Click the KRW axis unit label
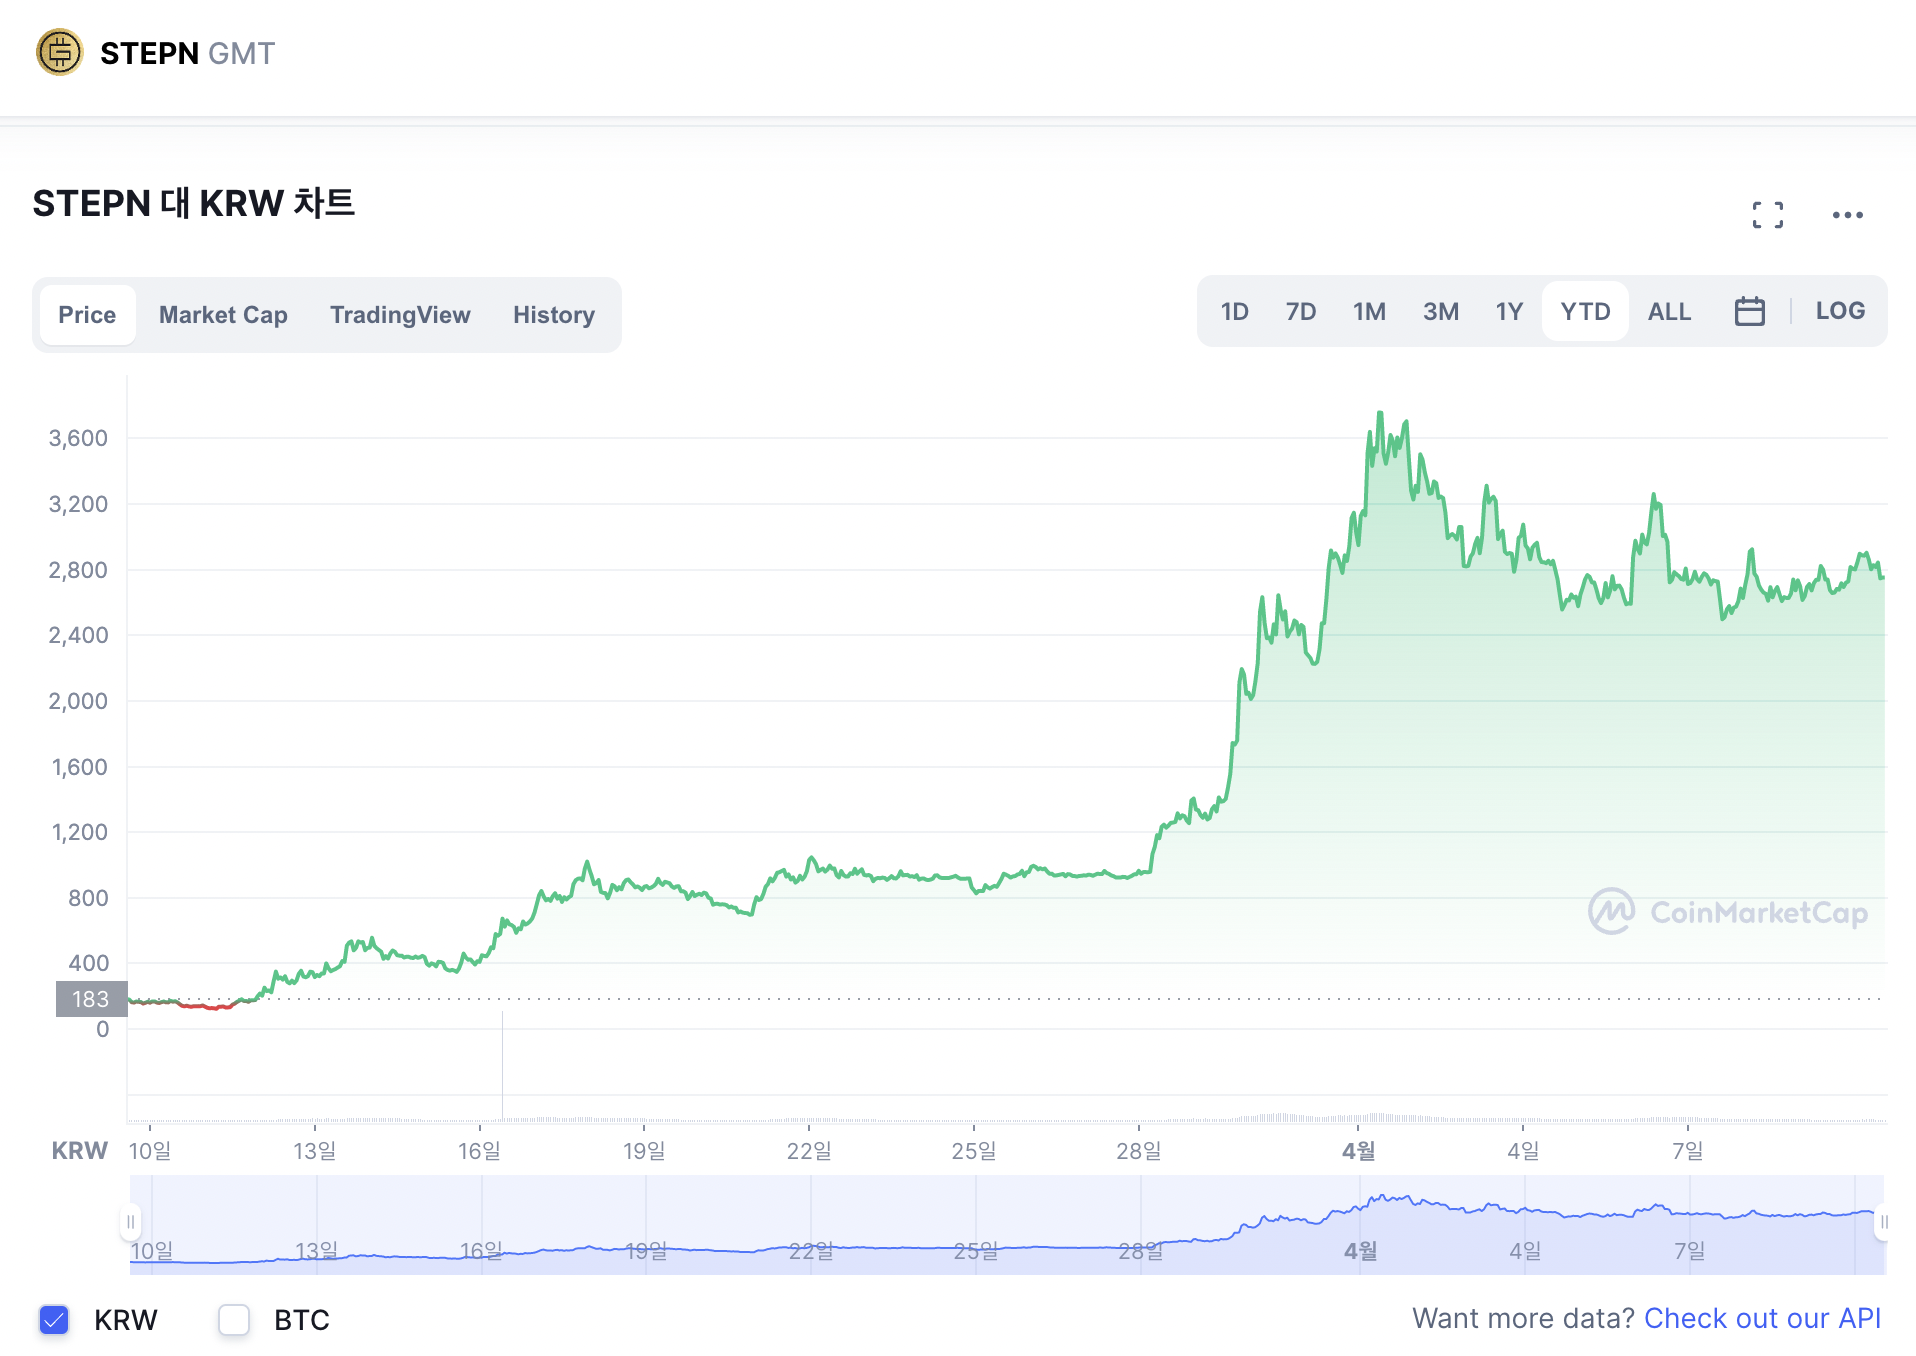The width and height of the screenshot is (1916, 1356). click(79, 1151)
